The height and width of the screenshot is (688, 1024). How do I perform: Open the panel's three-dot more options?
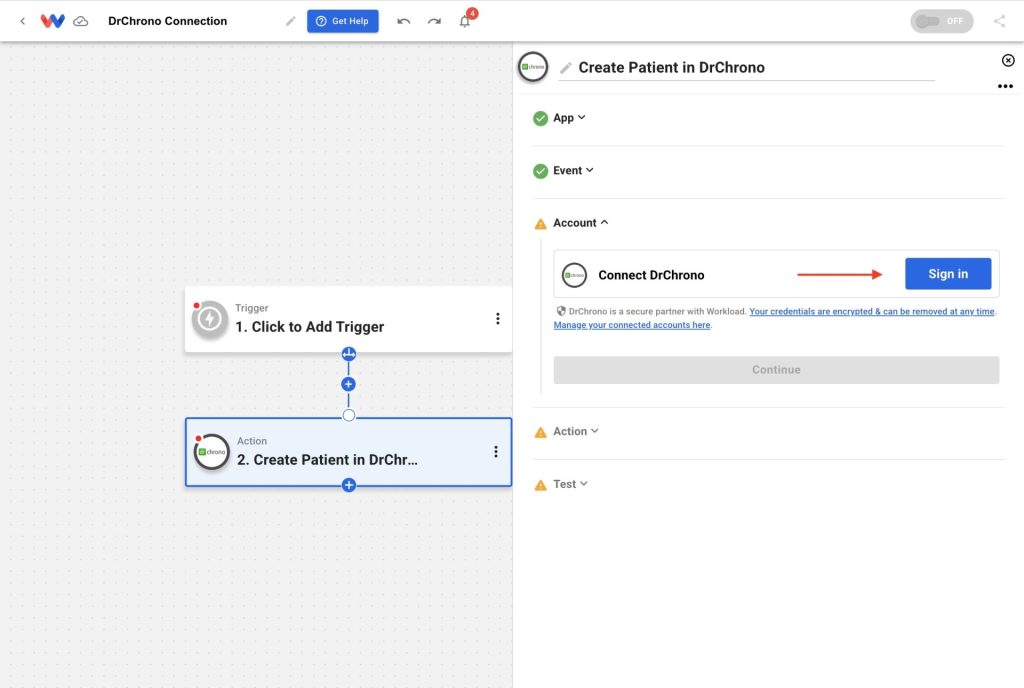(1005, 86)
